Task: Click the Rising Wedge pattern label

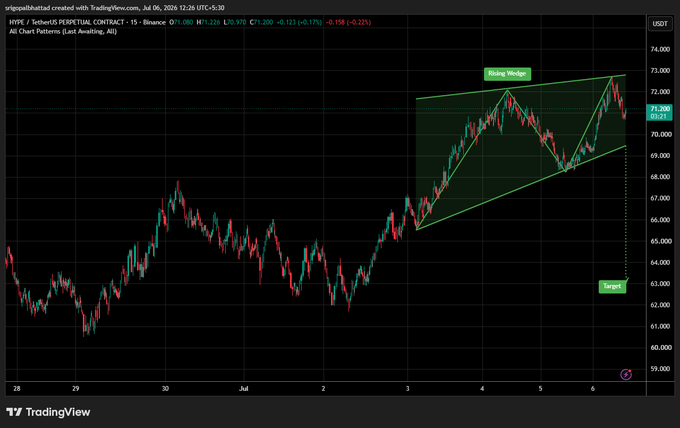Action: [507, 74]
